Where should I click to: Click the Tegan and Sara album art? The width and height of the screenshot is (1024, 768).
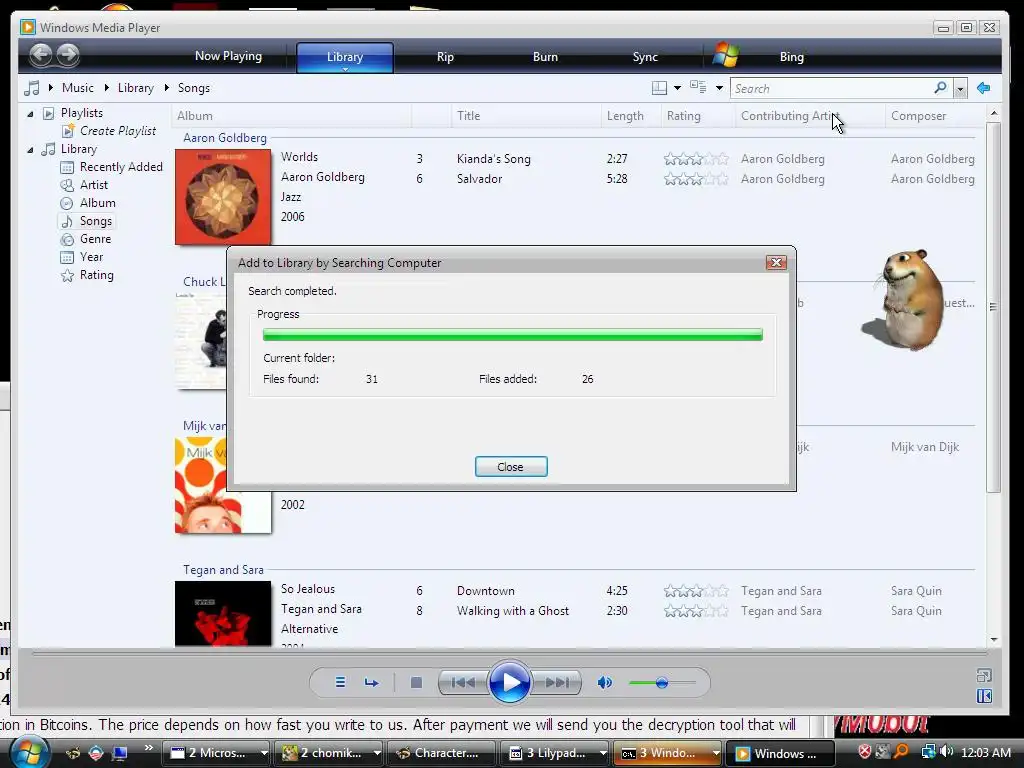coord(223,614)
